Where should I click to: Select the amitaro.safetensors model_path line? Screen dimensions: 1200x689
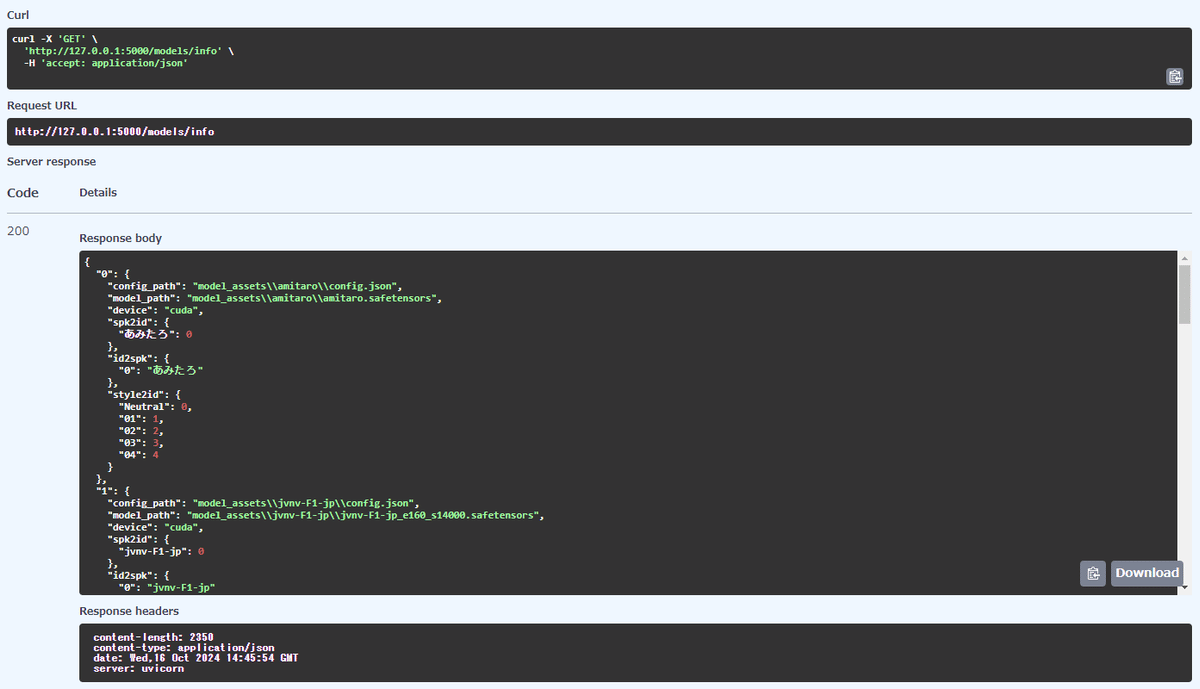275,297
